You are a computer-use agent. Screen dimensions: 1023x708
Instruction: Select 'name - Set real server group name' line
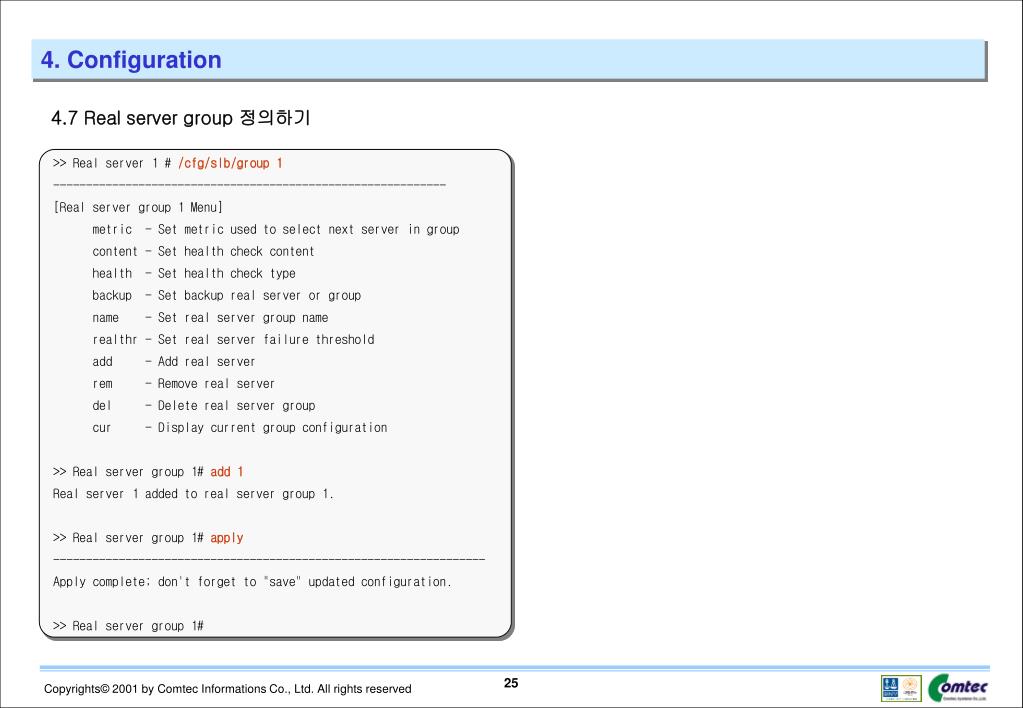click(210, 318)
